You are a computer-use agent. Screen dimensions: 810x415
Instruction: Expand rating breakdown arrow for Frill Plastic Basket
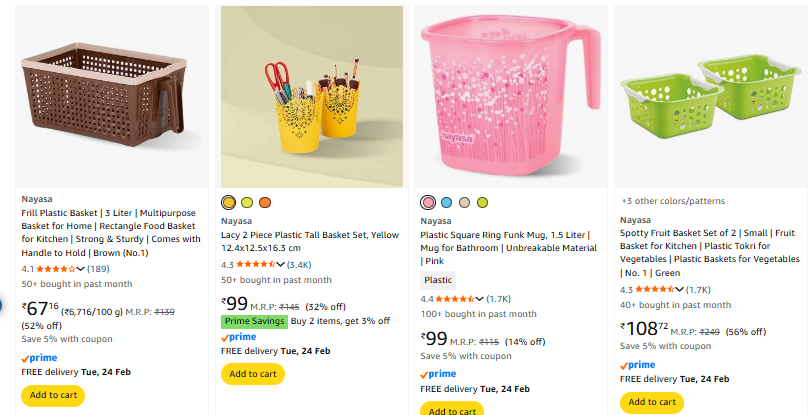(x=81, y=269)
